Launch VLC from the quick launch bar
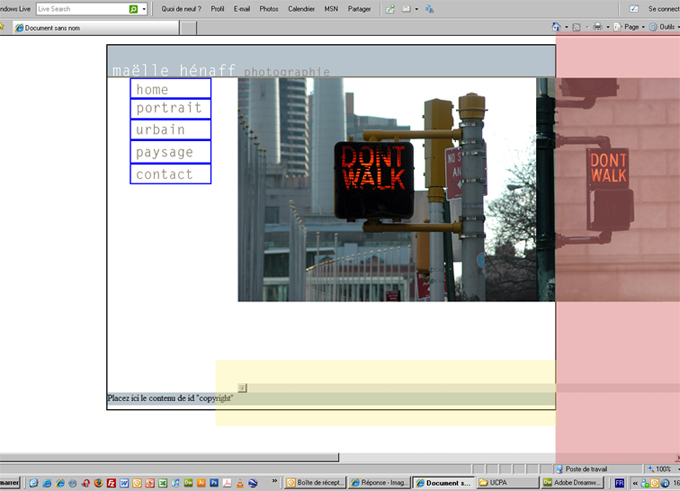The width and height of the screenshot is (680, 491). click(x=240, y=482)
